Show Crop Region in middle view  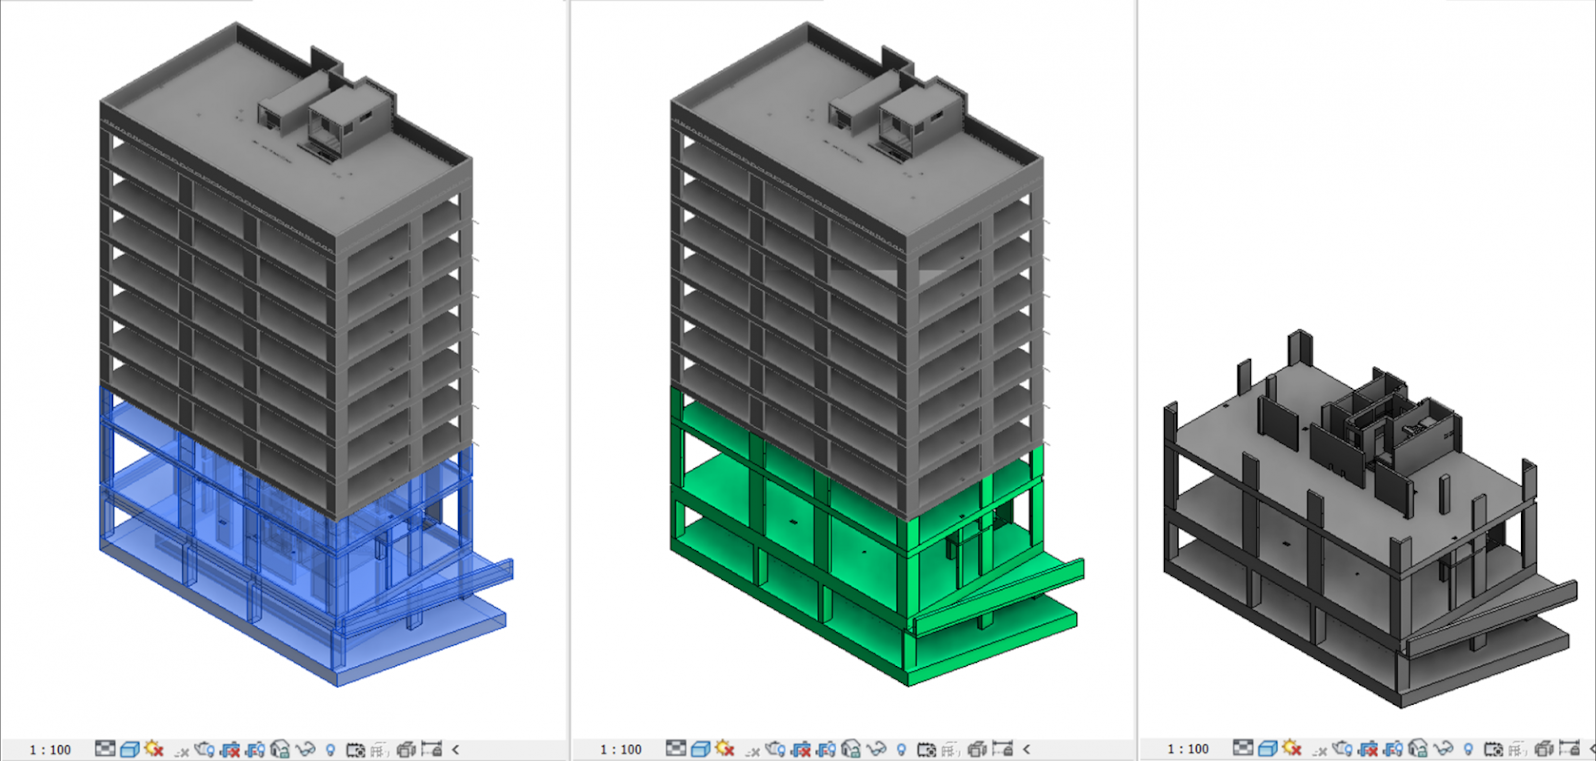point(826,749)
